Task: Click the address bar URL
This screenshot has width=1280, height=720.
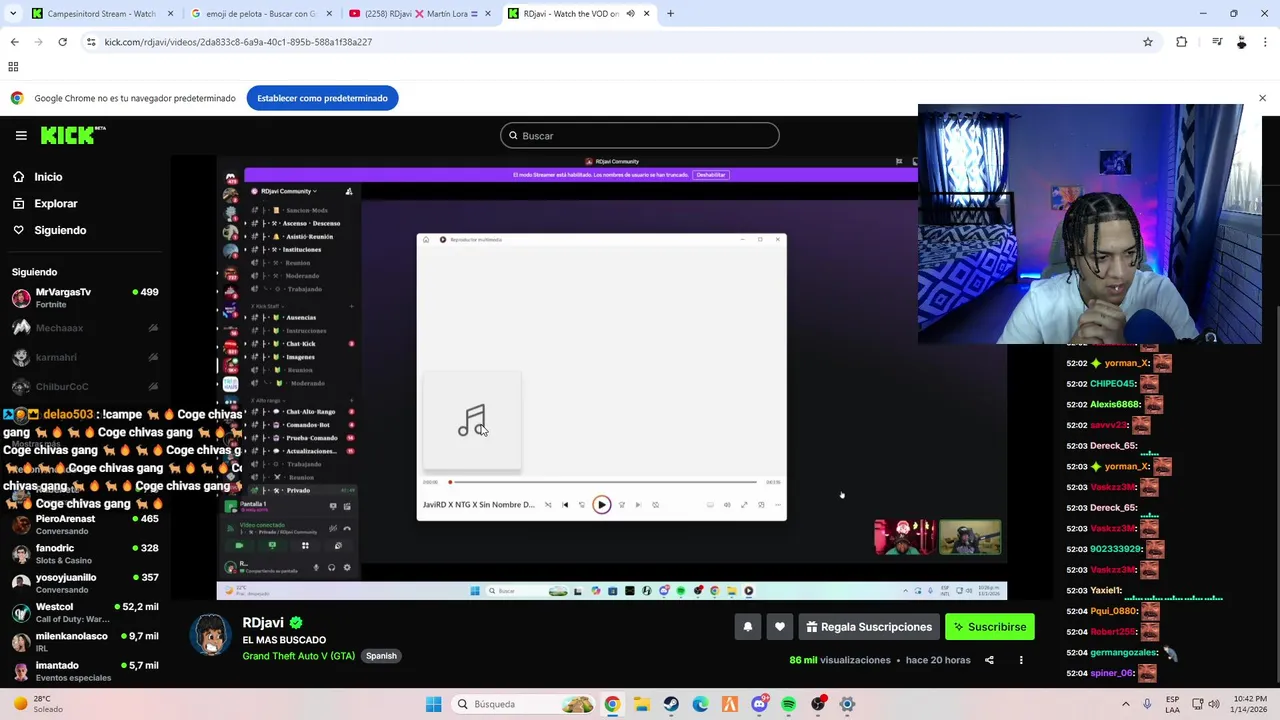Action: (x=238, y=42)
